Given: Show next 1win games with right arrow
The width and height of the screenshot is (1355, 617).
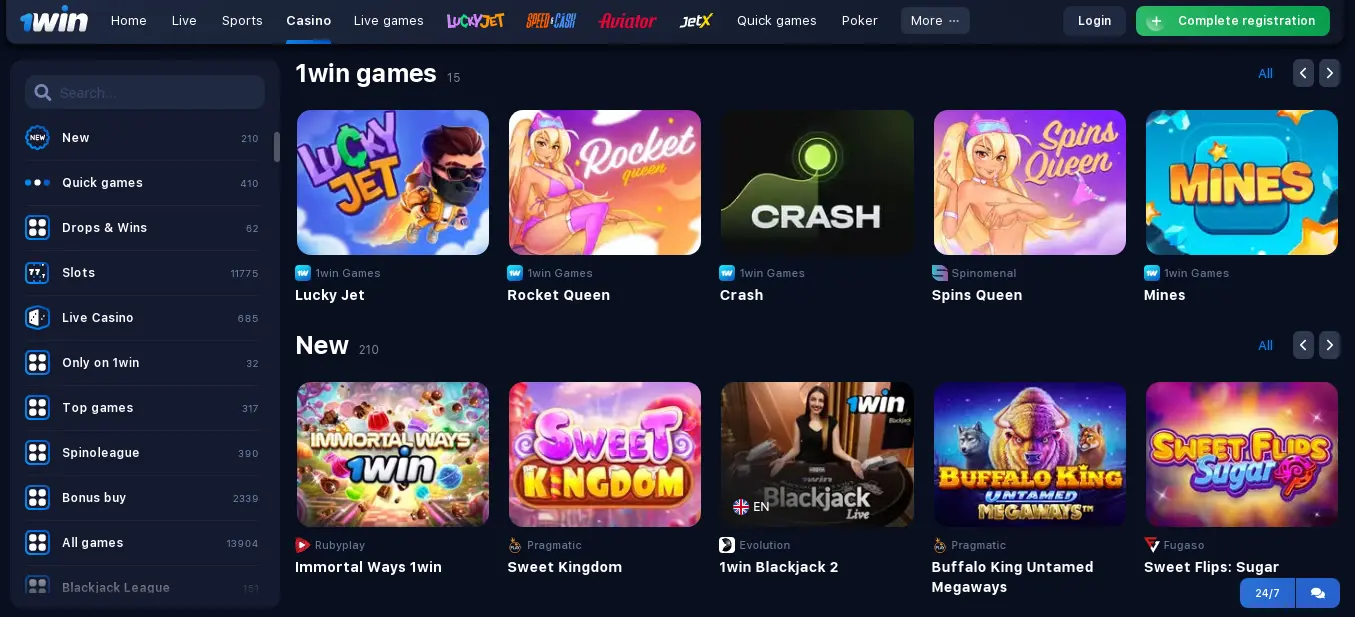Looking at the screenshot, I should pyautogui.click(x=1329, y=73).
